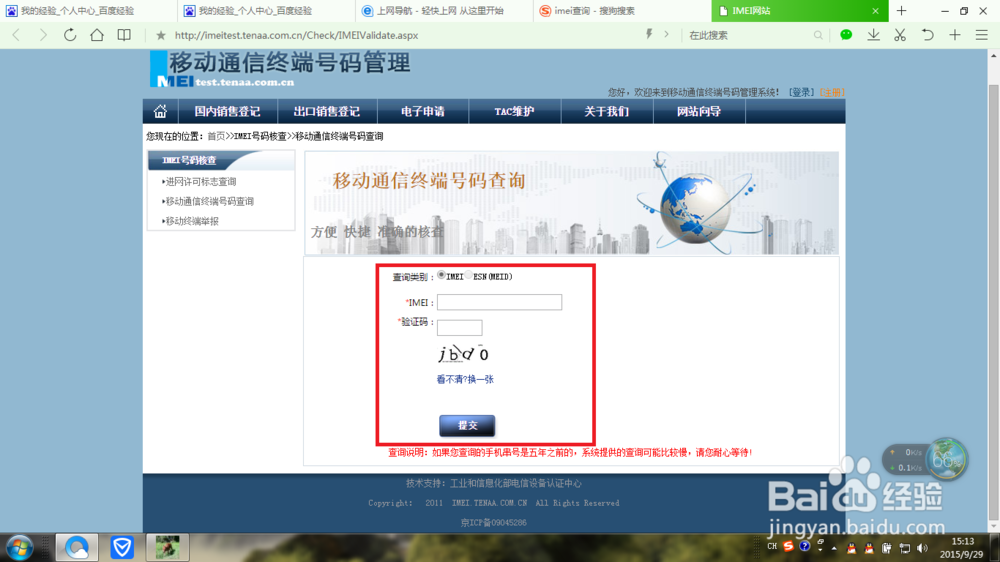Open the green WeChat chat icon
1000x562 pixels.
(x=846, y=35)
